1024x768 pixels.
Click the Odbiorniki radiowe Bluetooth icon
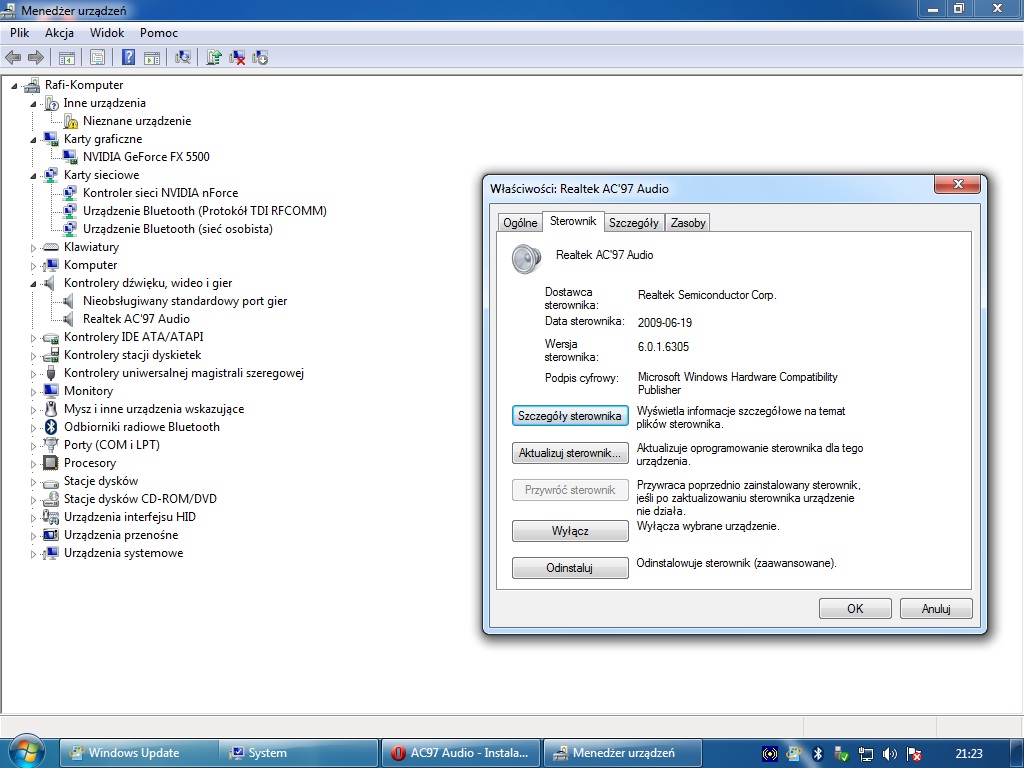point(50,427)
